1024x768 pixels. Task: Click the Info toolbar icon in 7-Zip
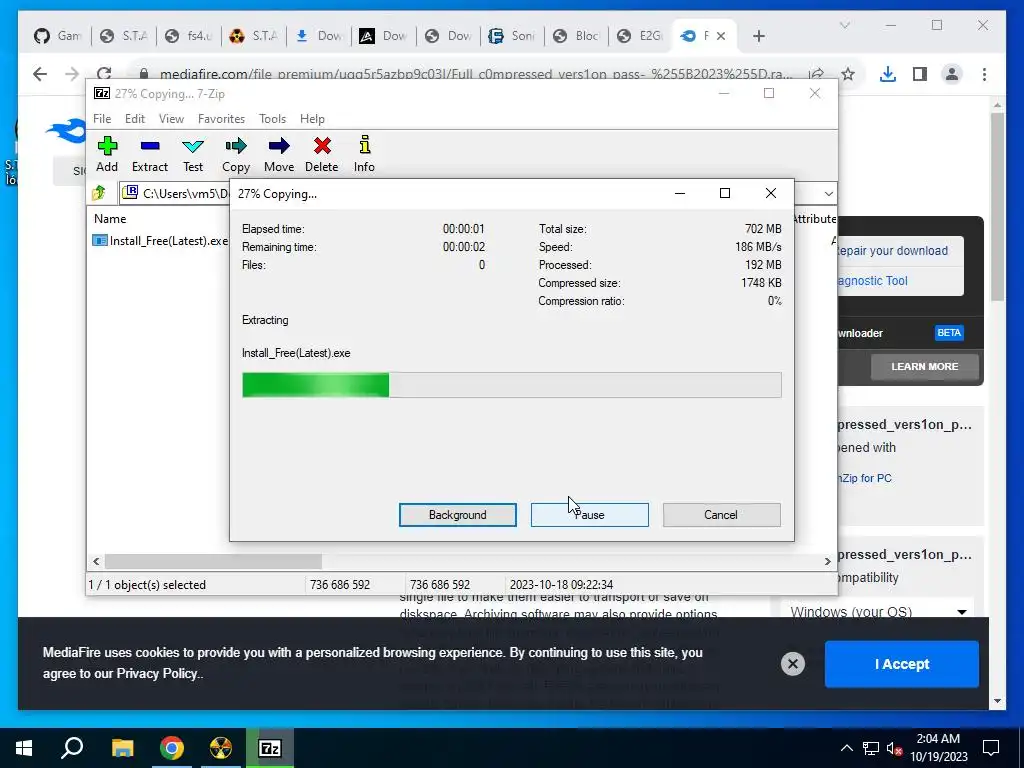click(x=364, y=154)
